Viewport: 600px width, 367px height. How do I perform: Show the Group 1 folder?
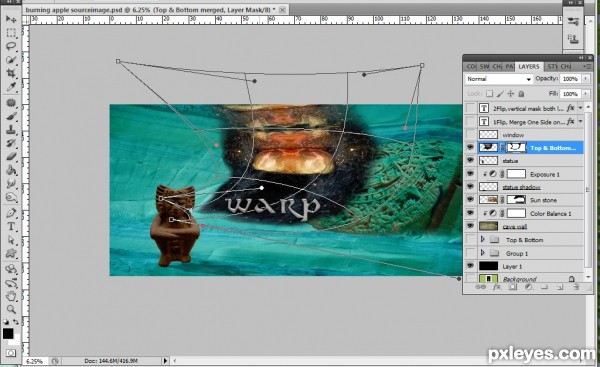pyautogui.click(x=470, y=253)
